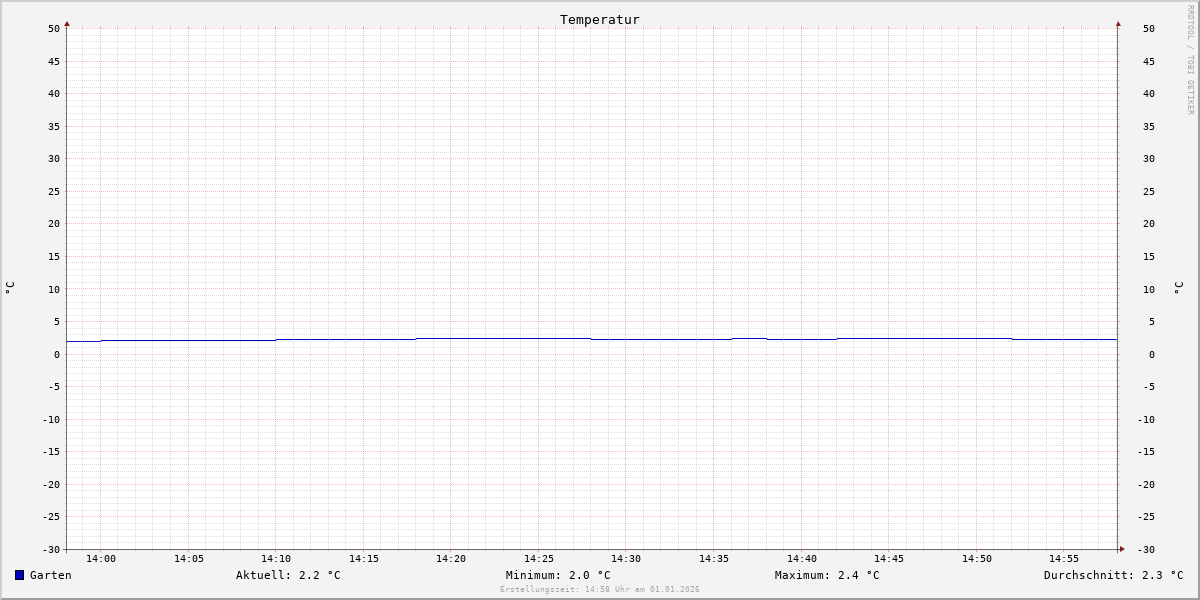Click the right-axis value 15

(x=1149, y=257)
